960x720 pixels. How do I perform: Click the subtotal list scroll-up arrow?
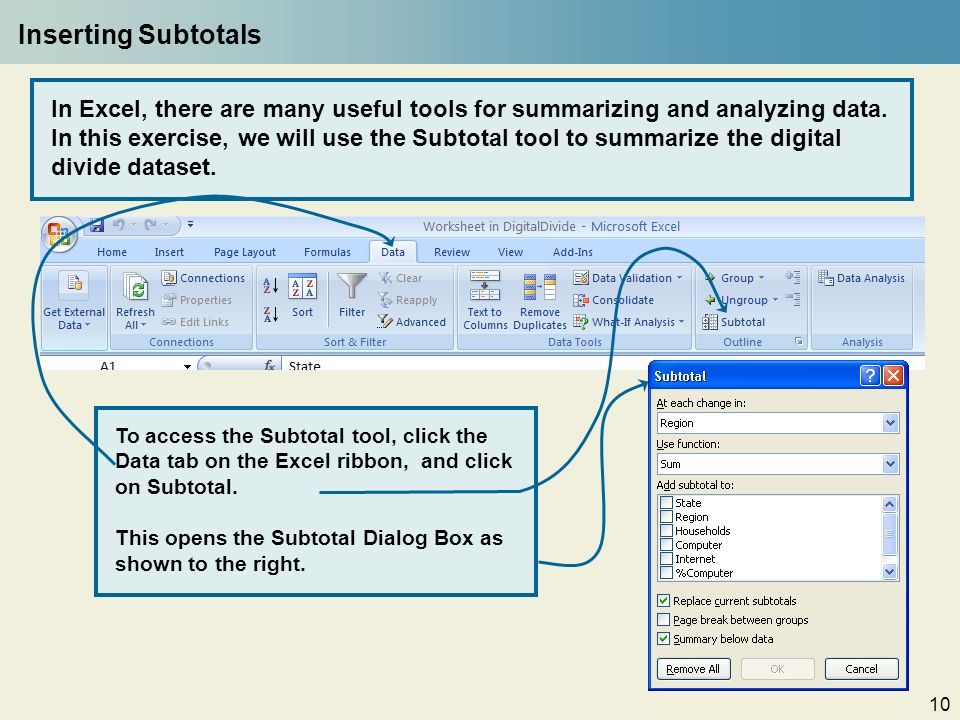pos(890,504)
